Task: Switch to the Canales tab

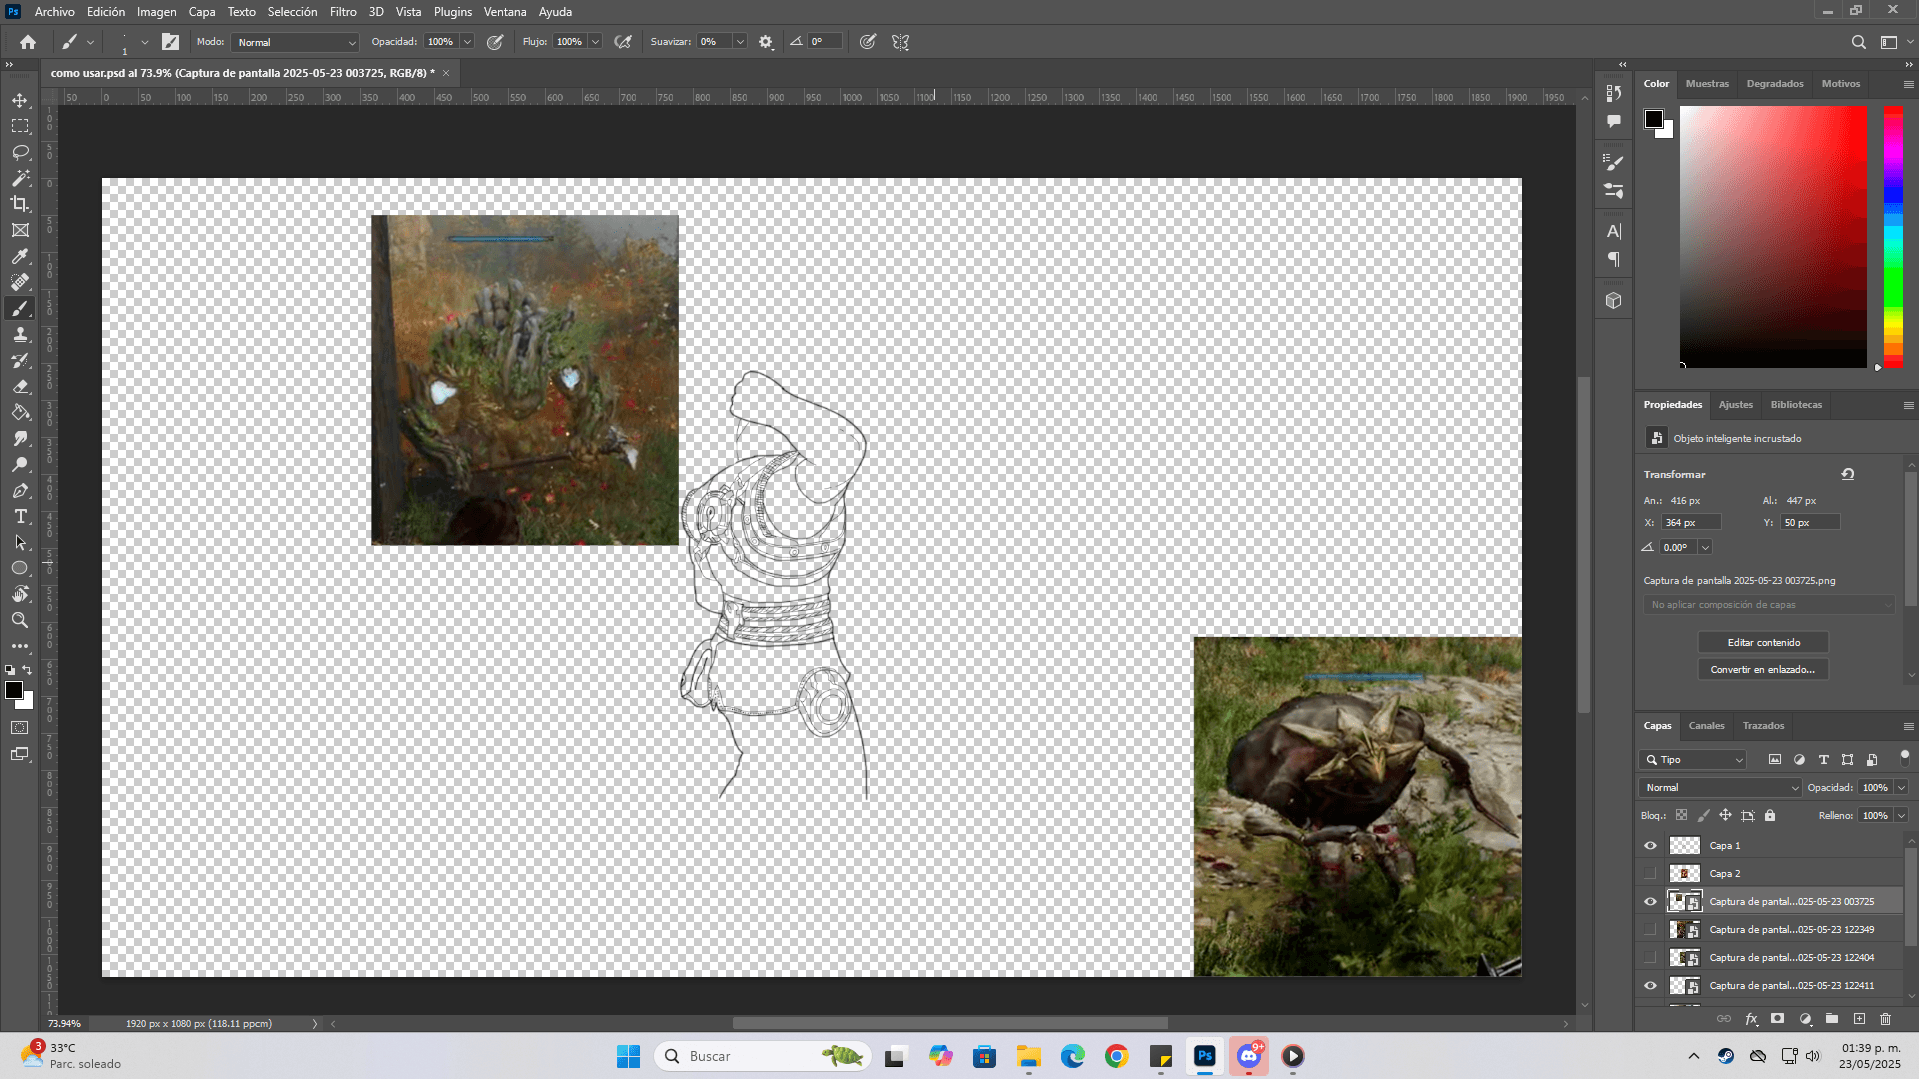Action: [1706, 726]
